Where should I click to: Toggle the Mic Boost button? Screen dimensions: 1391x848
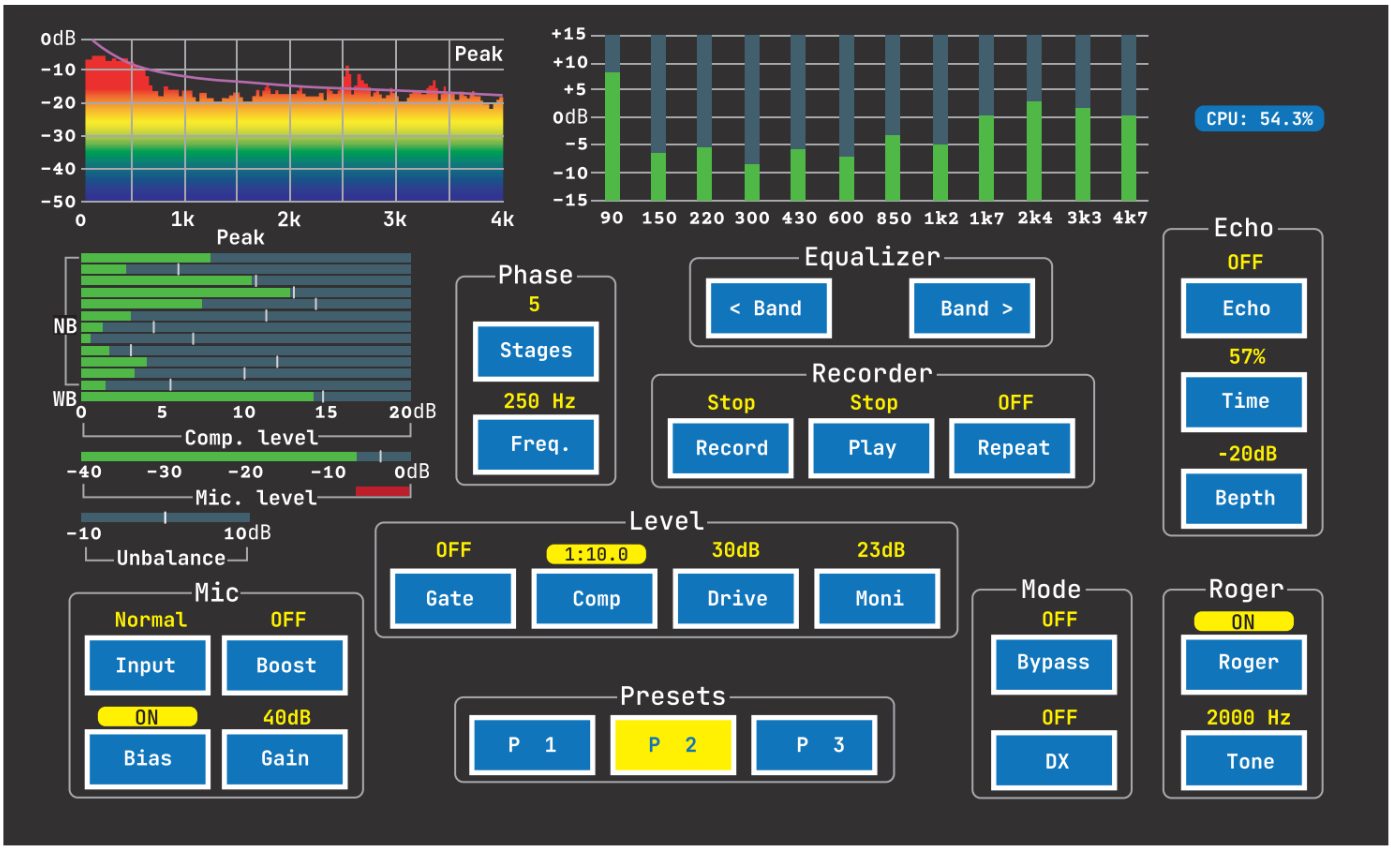(285, 666)
